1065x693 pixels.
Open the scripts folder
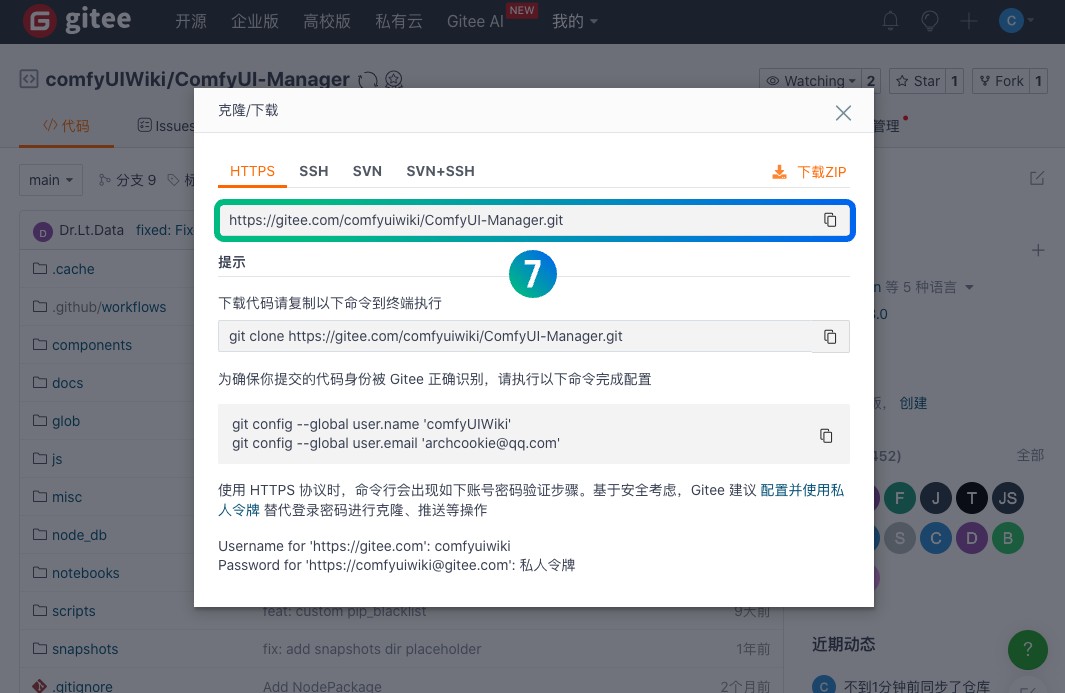click(x=73, y=611)
